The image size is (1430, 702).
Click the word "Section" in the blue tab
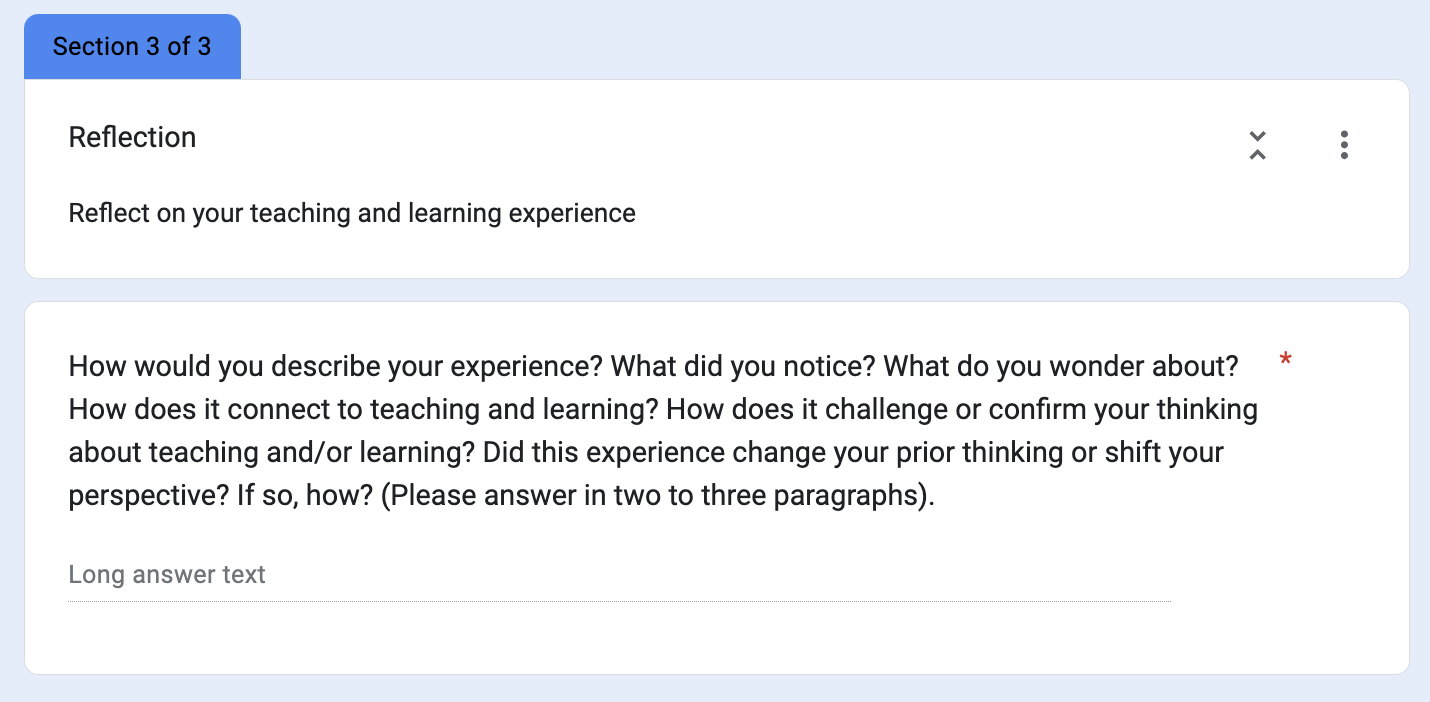click(x=95, y=47)
